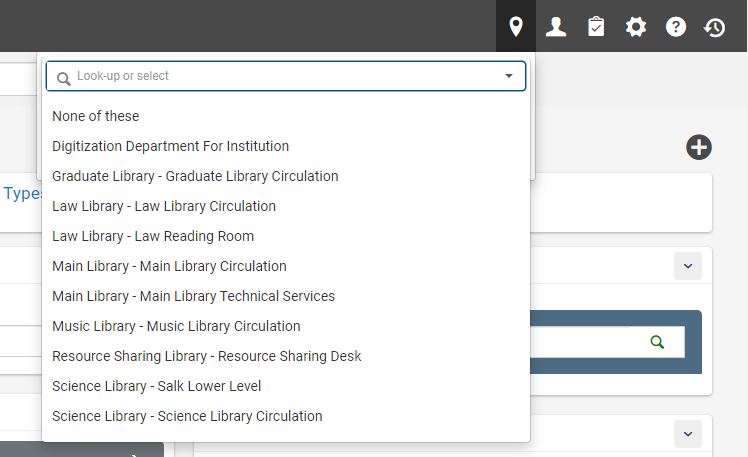Click the green magnifier search icon
Screen dimensions: 748x457
pos(657,342)
